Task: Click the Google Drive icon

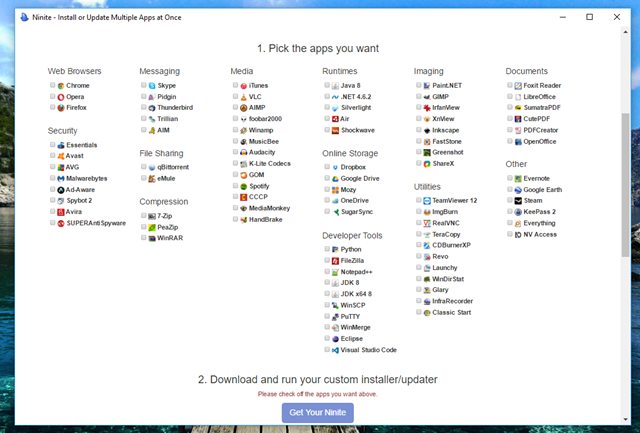Action: 335,179
